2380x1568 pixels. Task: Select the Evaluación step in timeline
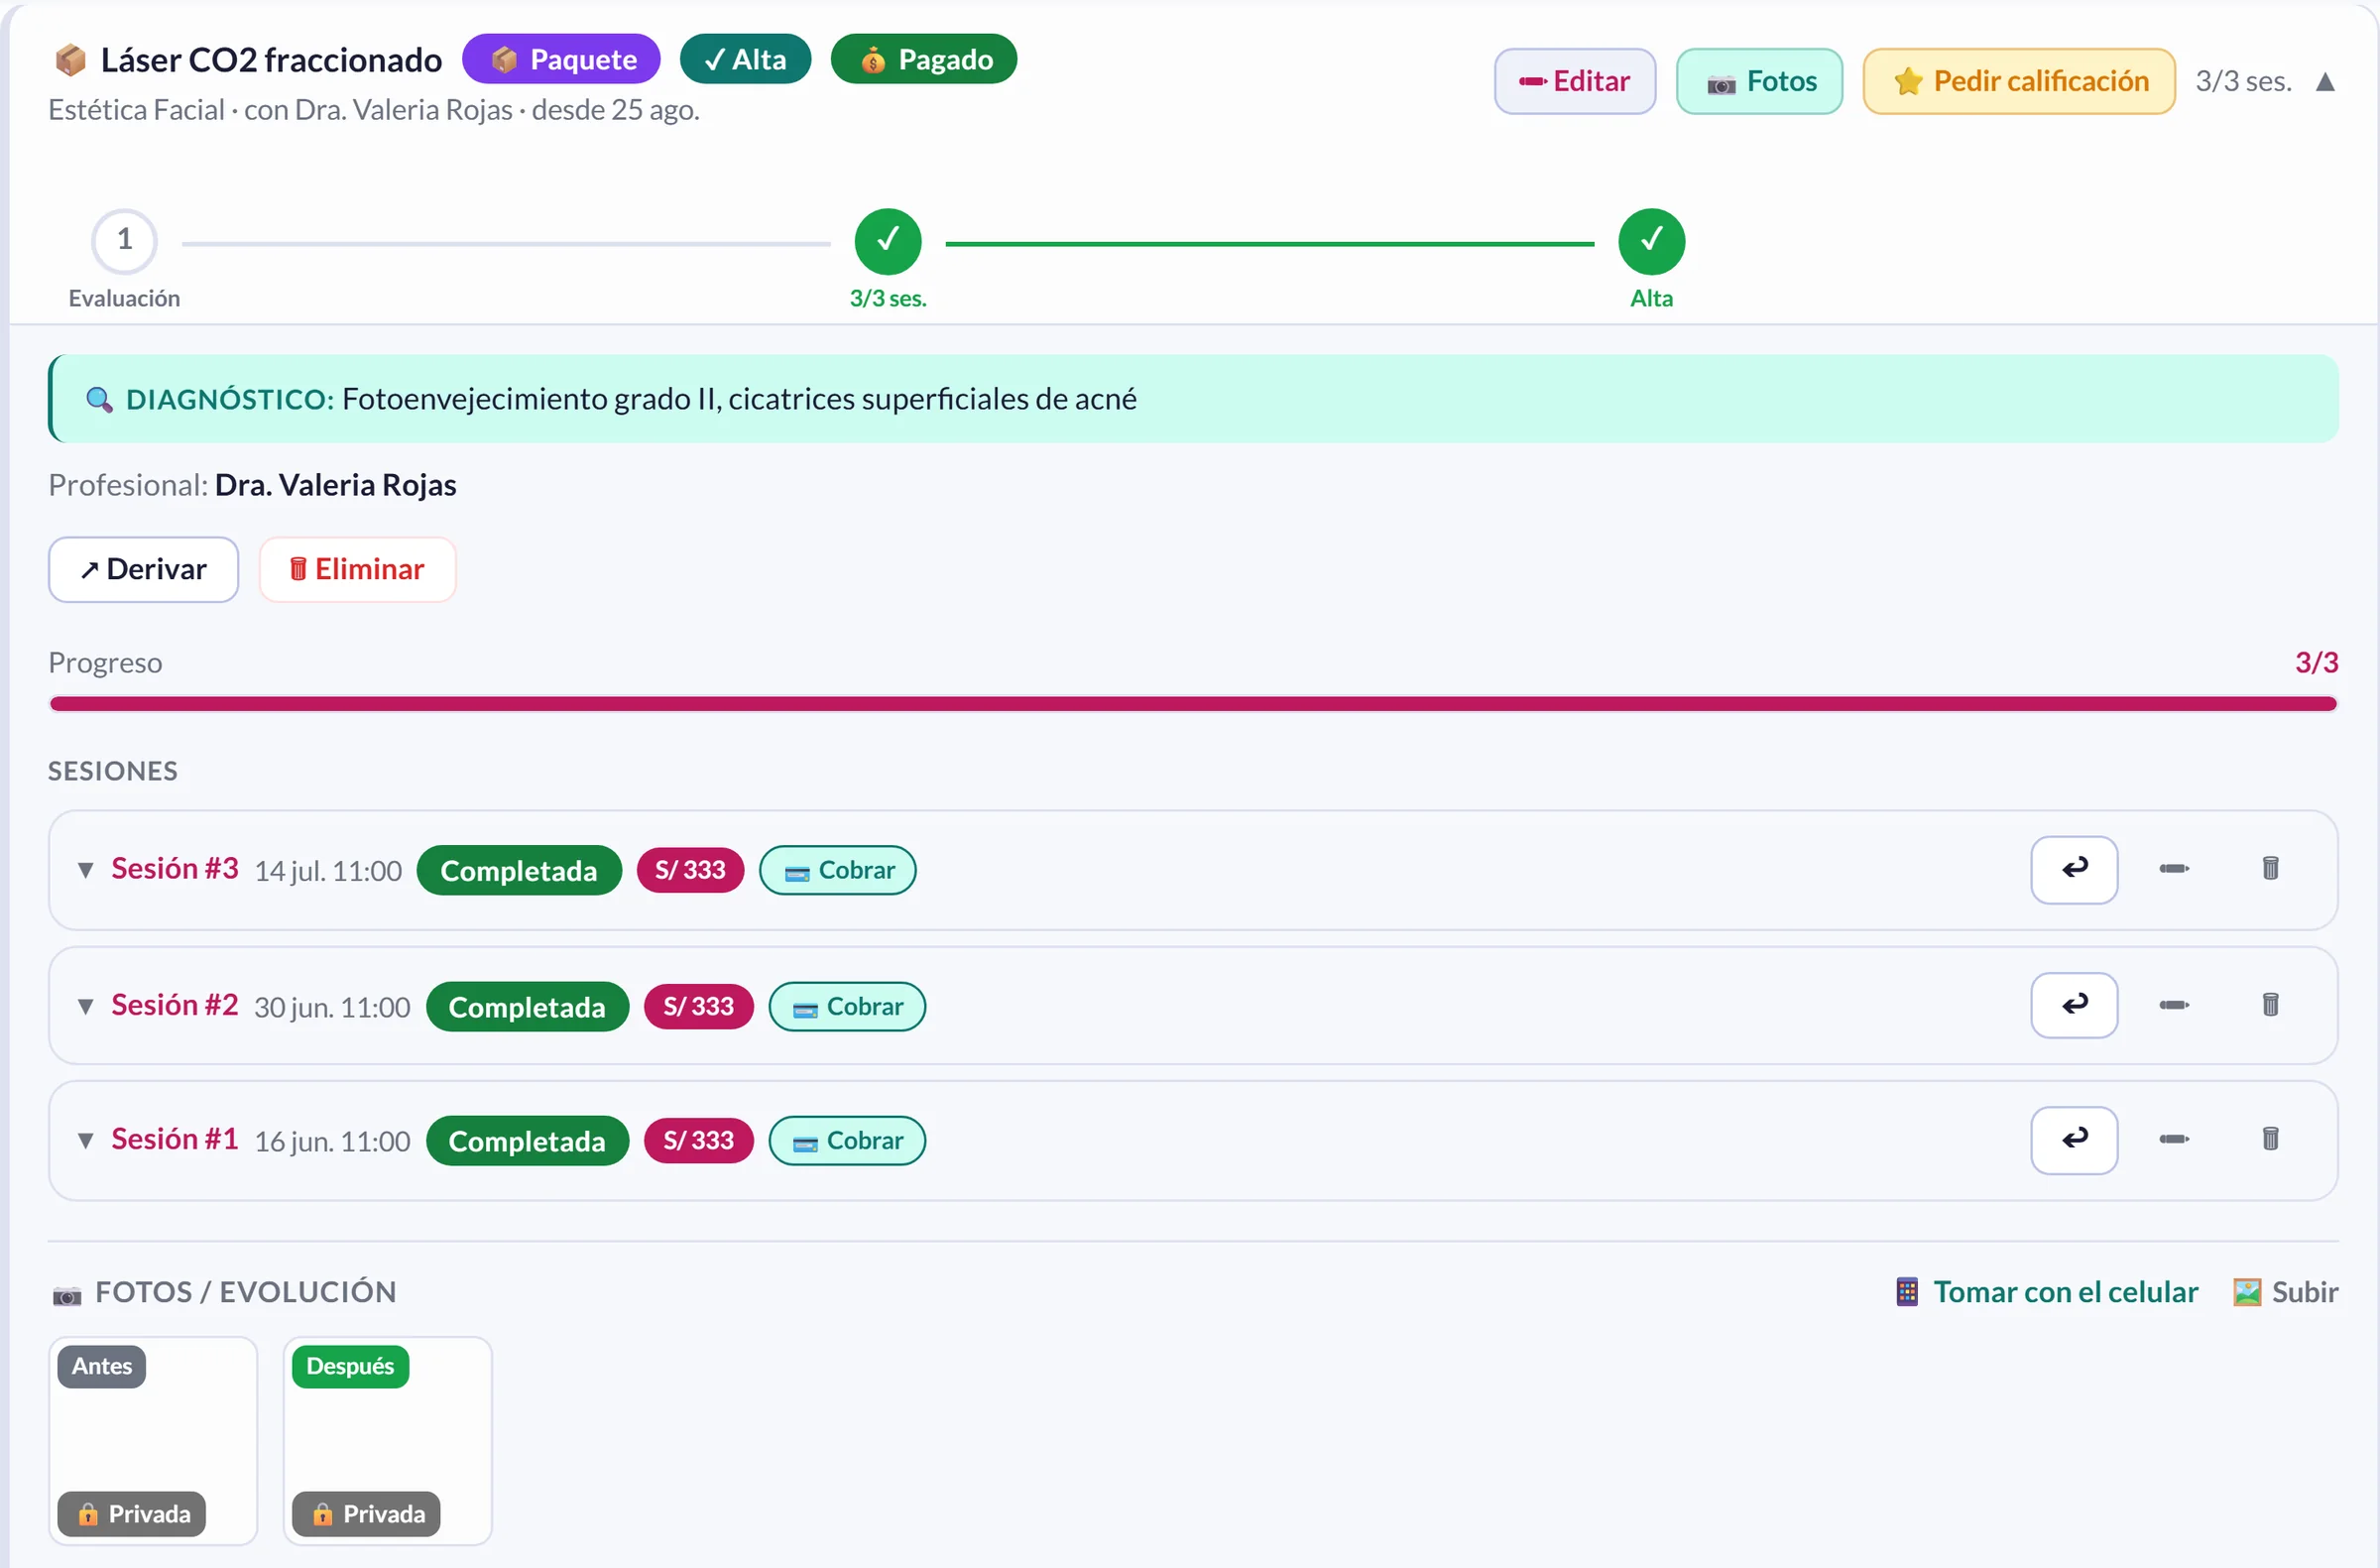[124, 241]
